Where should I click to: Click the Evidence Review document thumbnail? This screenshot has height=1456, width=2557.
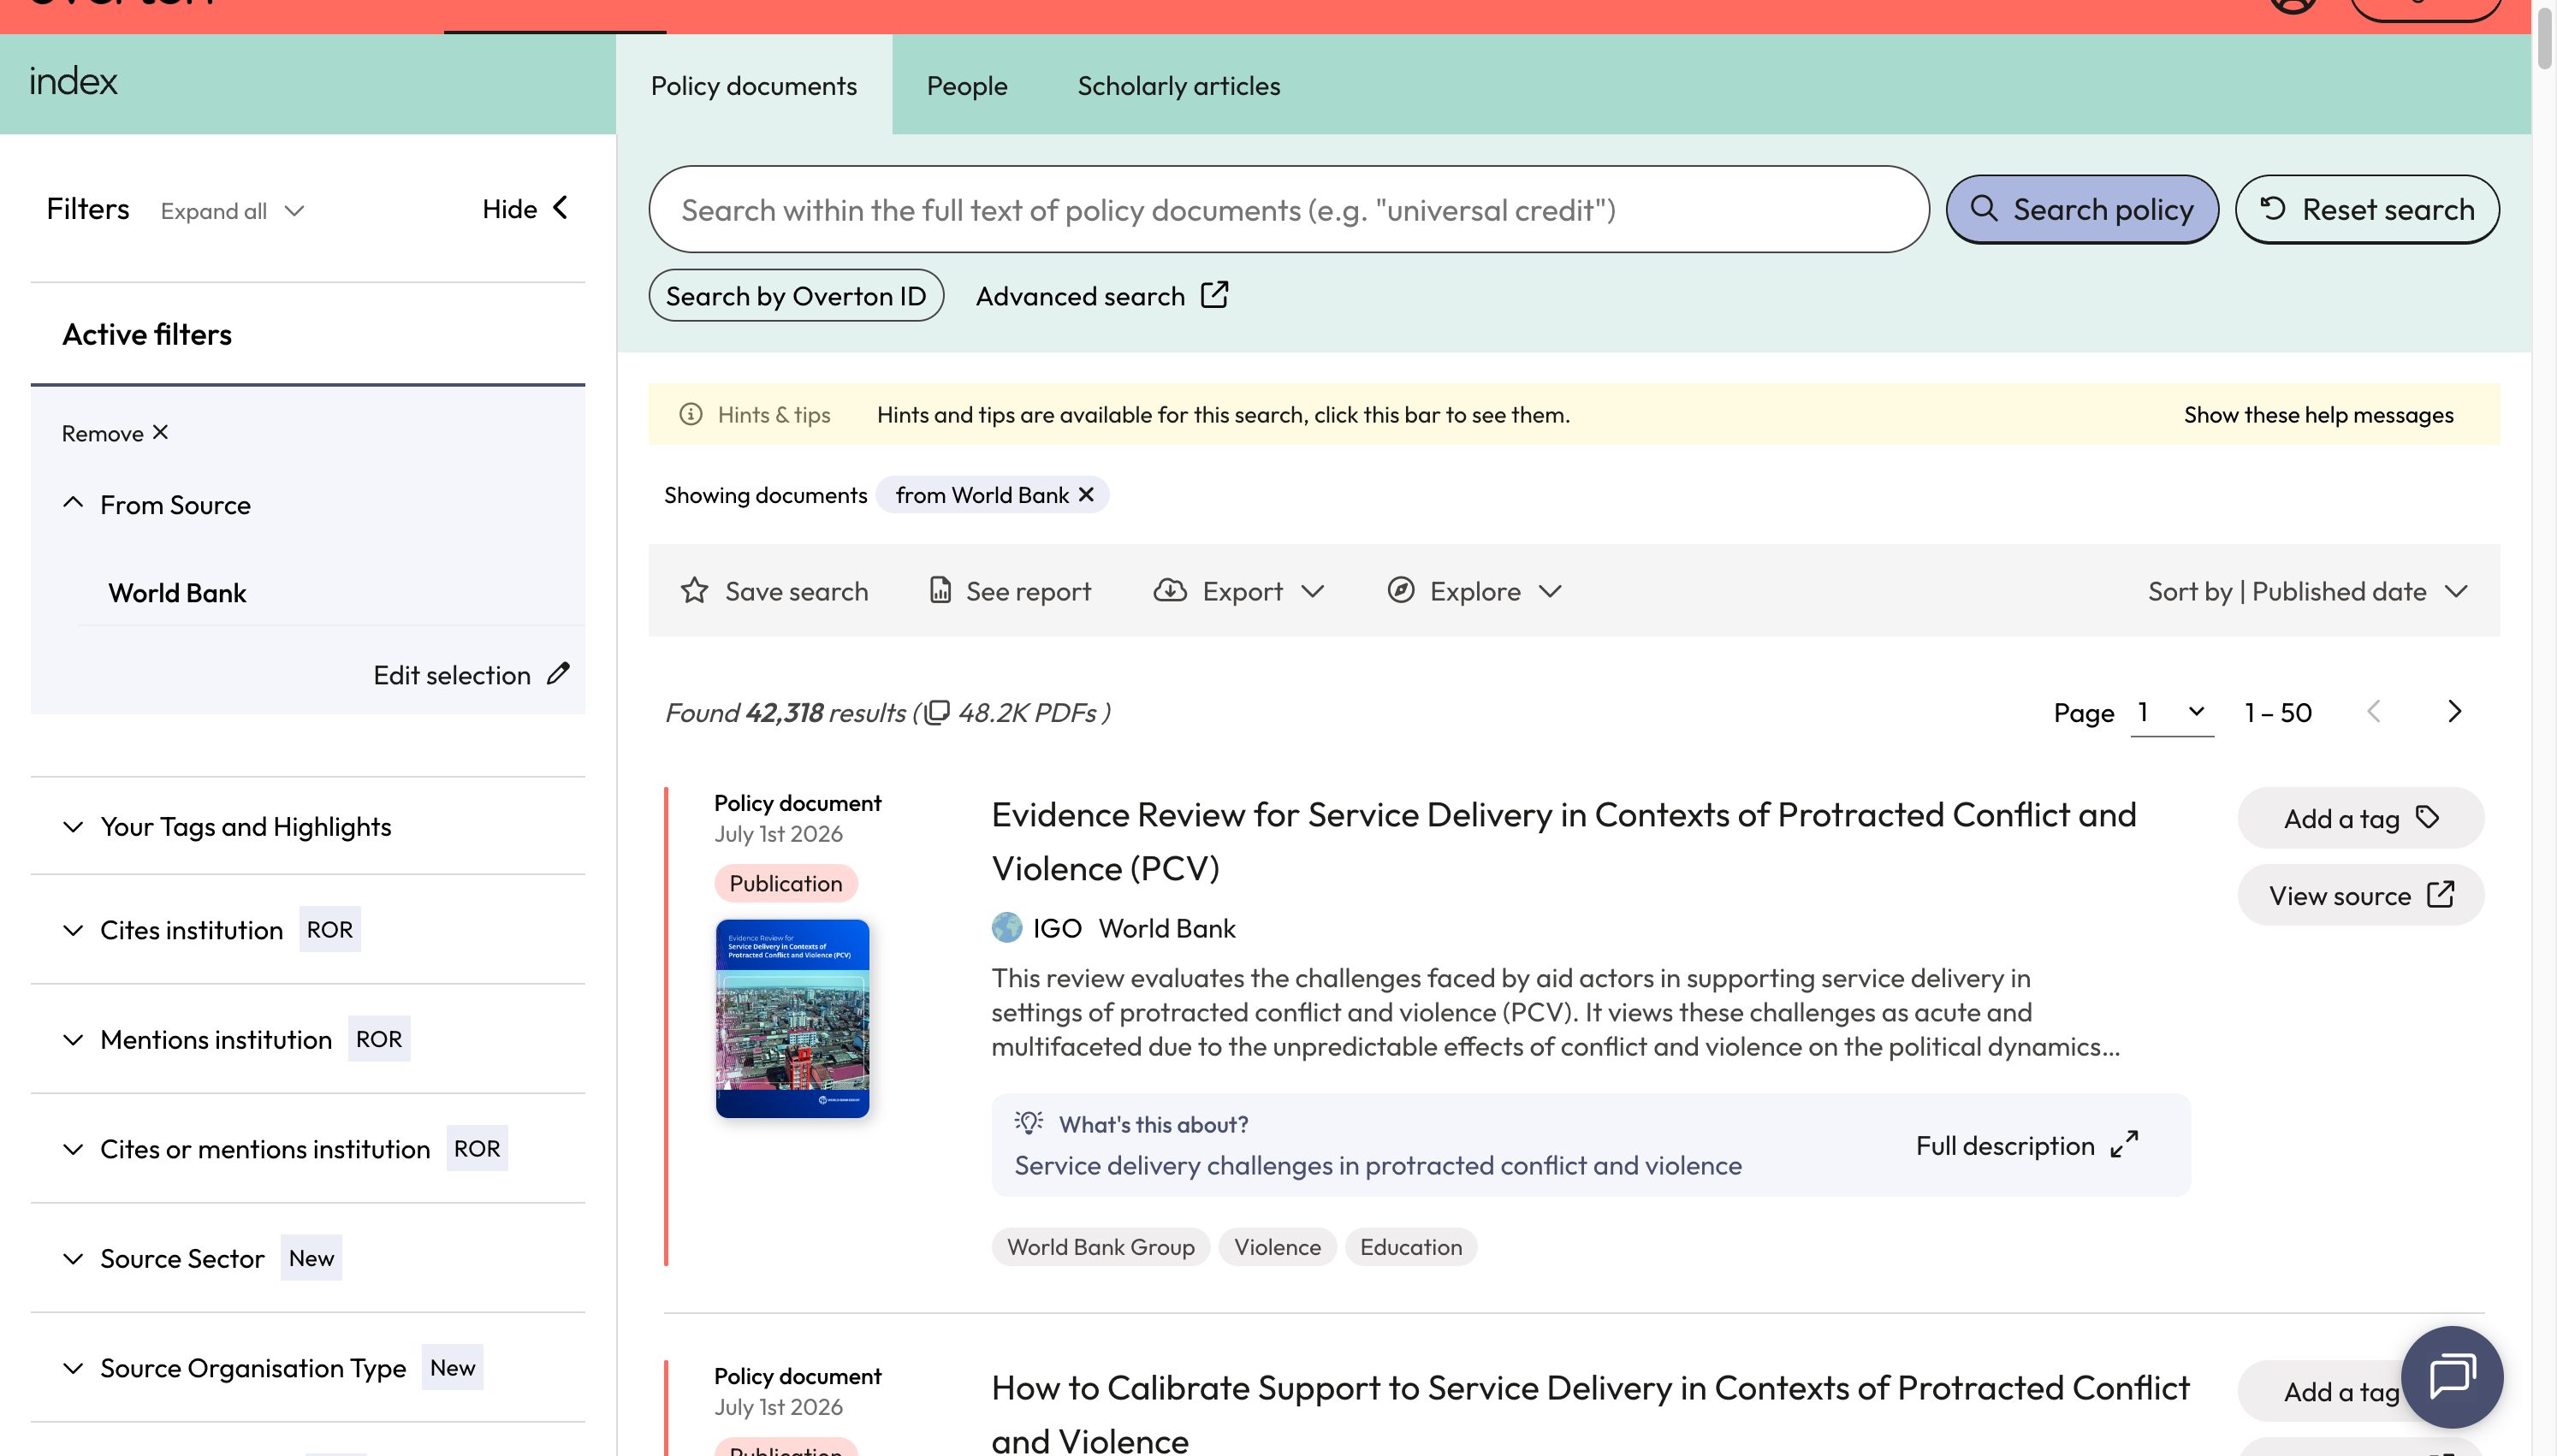point(792,1018)
